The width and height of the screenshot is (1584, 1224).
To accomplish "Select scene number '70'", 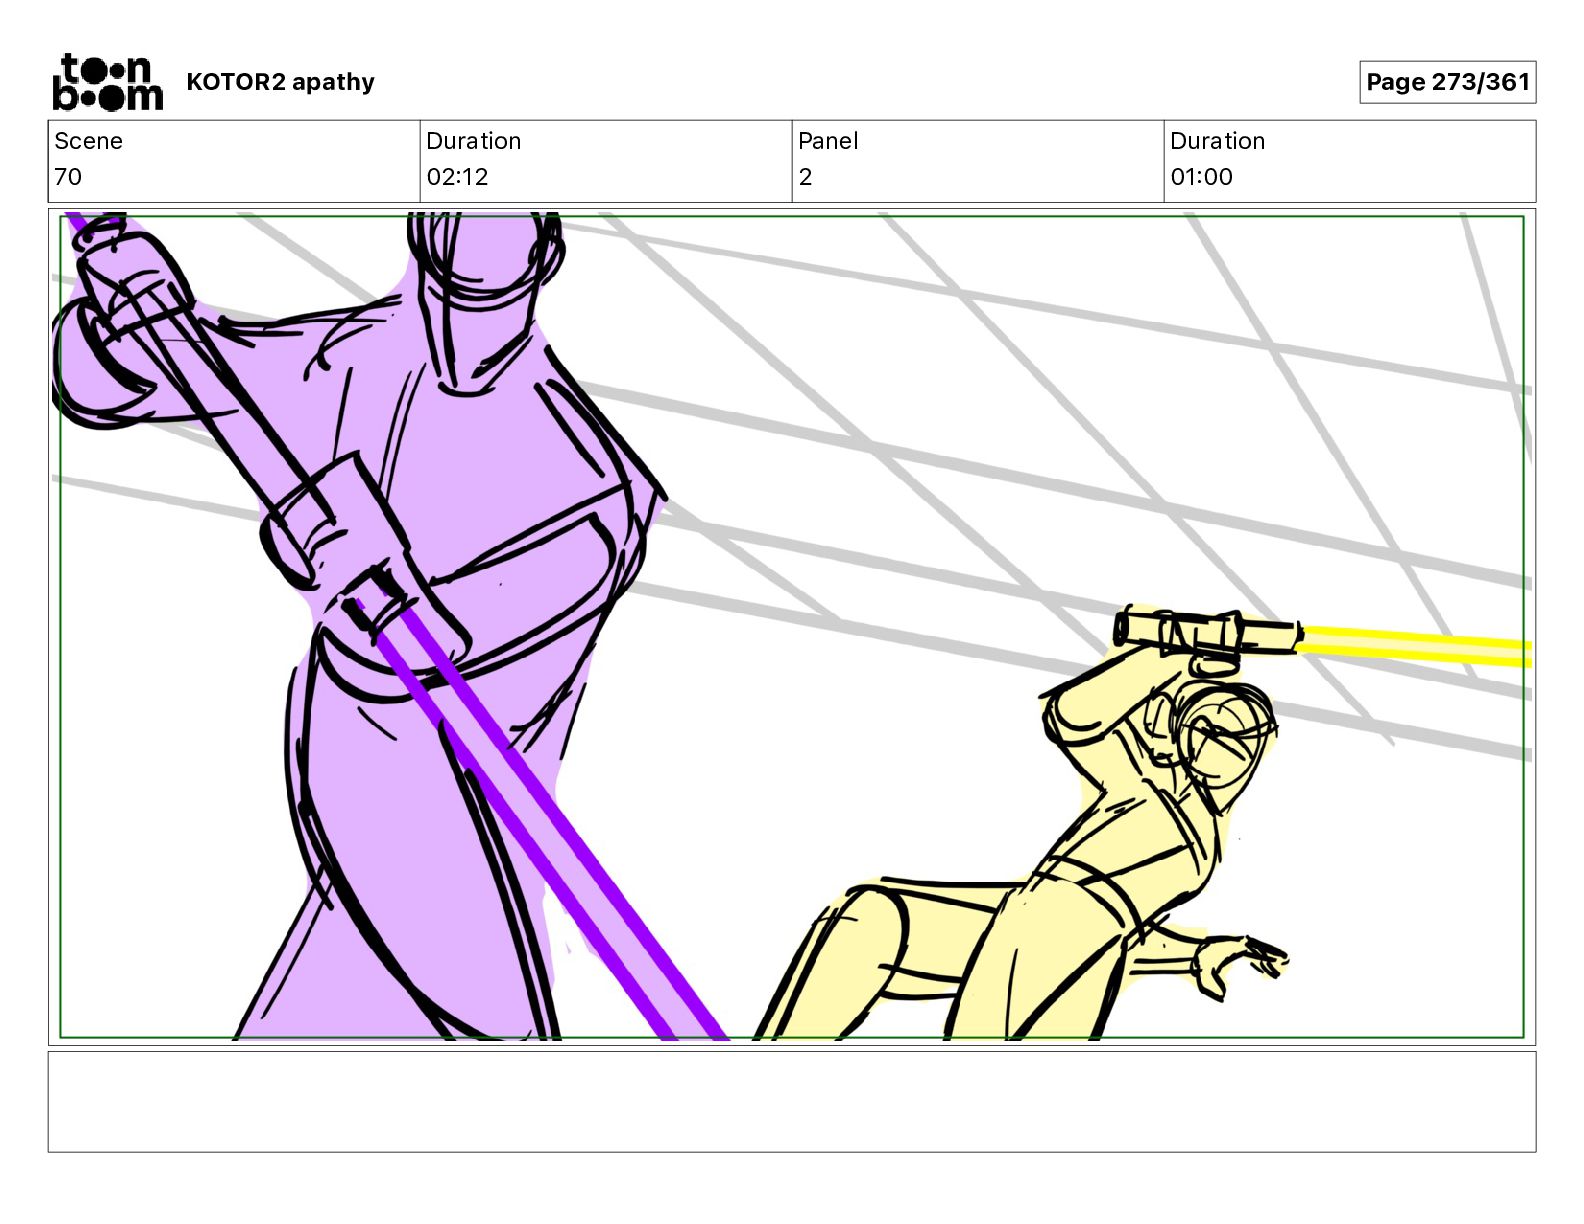I will 68,177.
